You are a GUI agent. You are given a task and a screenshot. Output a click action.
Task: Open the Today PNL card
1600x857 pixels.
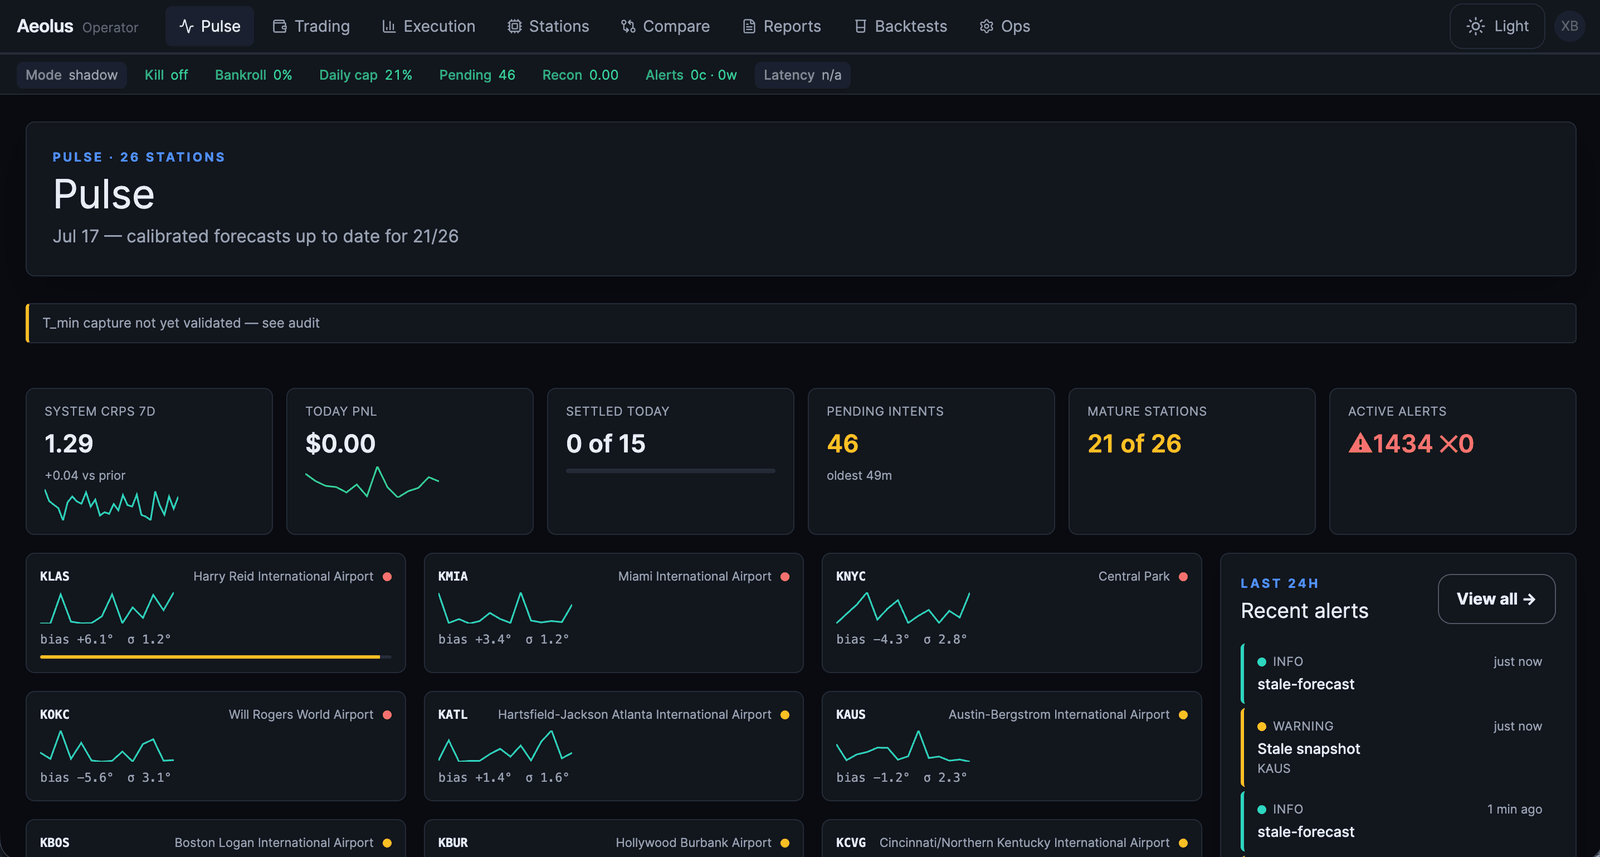point(410,461)
